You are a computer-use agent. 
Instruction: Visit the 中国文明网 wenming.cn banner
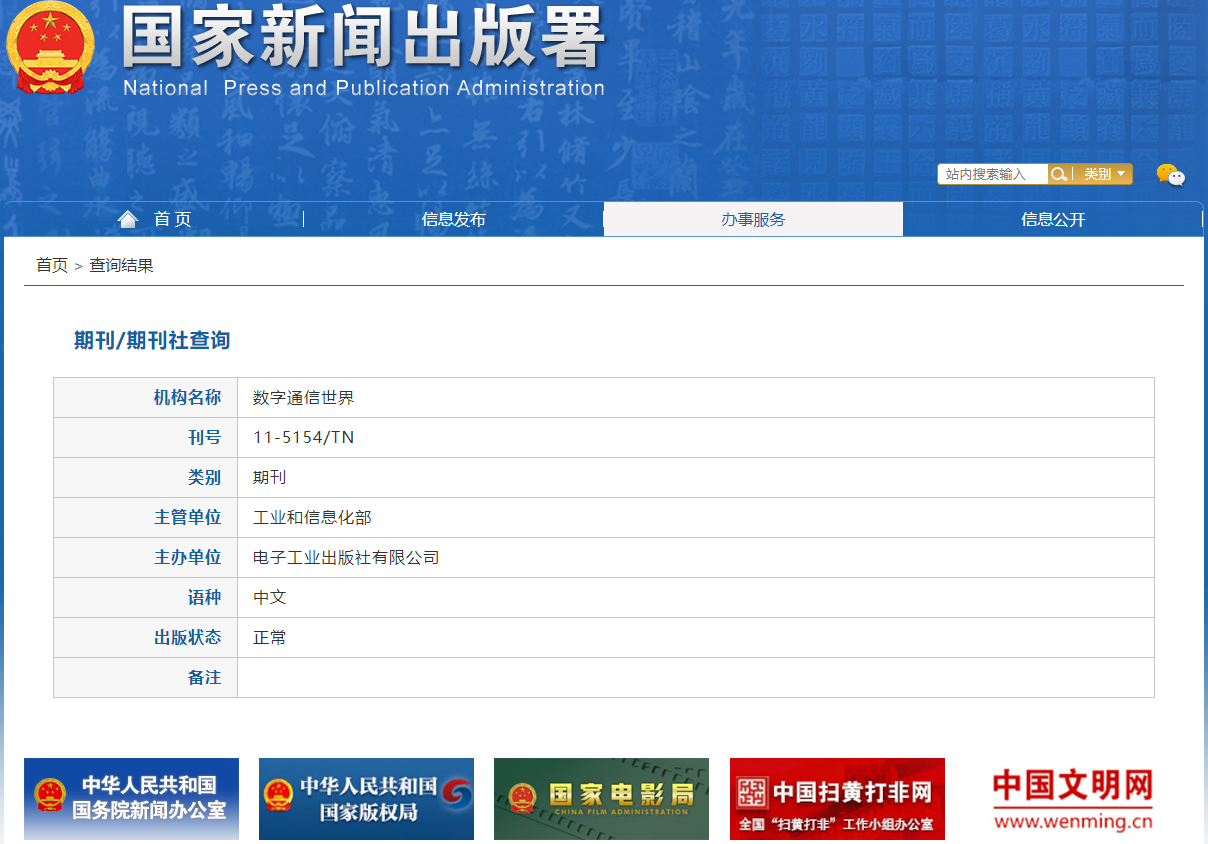[x=1072, y=798]
